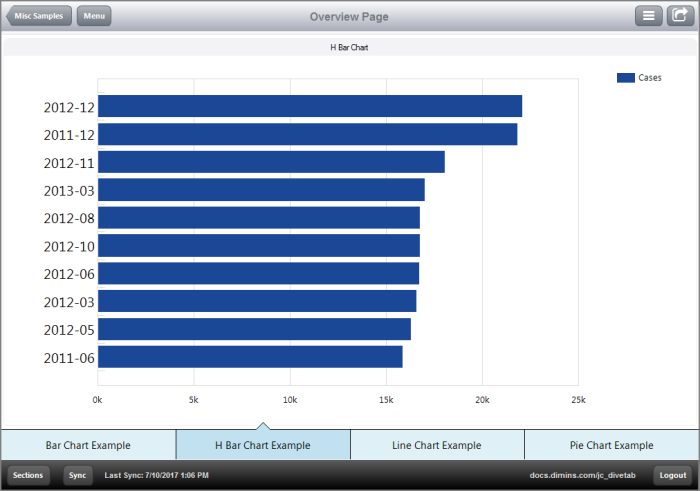This screenshot has height=491, width=700.
Task: Click the Logout button
Action: click(673, 475)
